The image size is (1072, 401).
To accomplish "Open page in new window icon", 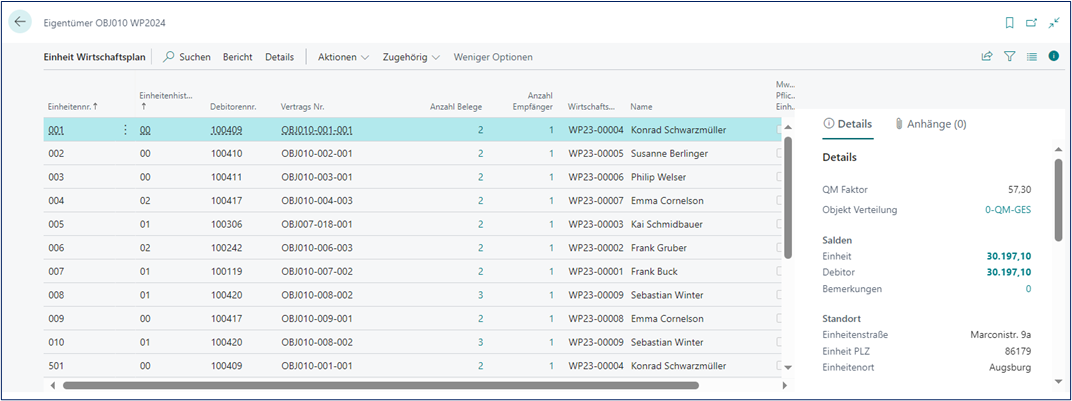I will click(x=1031, y=22).
